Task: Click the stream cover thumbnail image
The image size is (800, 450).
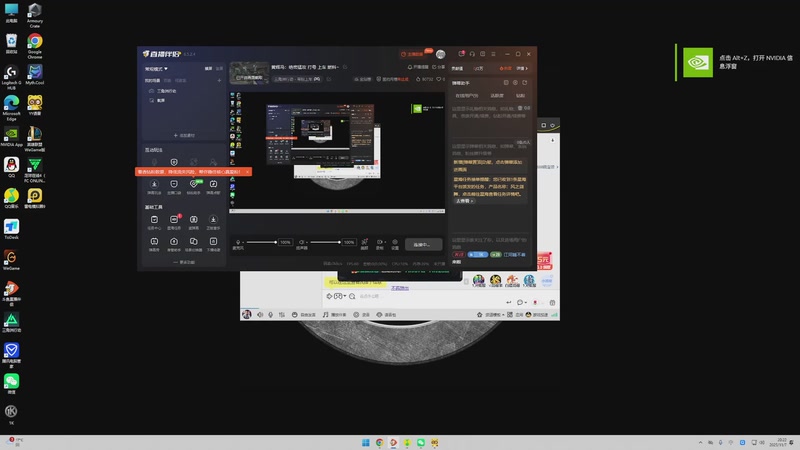Action: 249,73
